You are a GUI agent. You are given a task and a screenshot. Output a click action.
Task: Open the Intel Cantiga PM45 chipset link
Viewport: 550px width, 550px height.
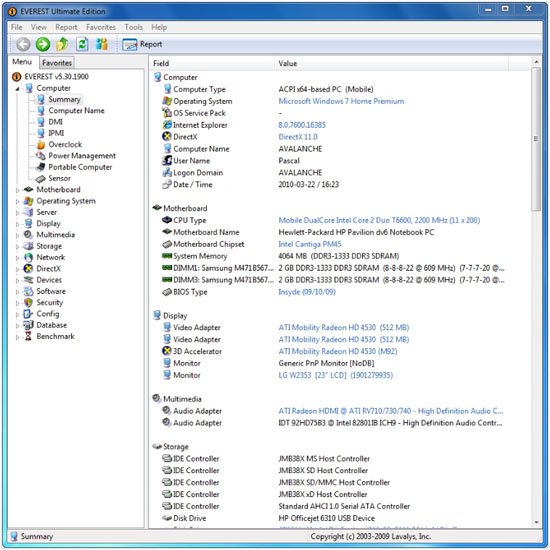(310, 244)
